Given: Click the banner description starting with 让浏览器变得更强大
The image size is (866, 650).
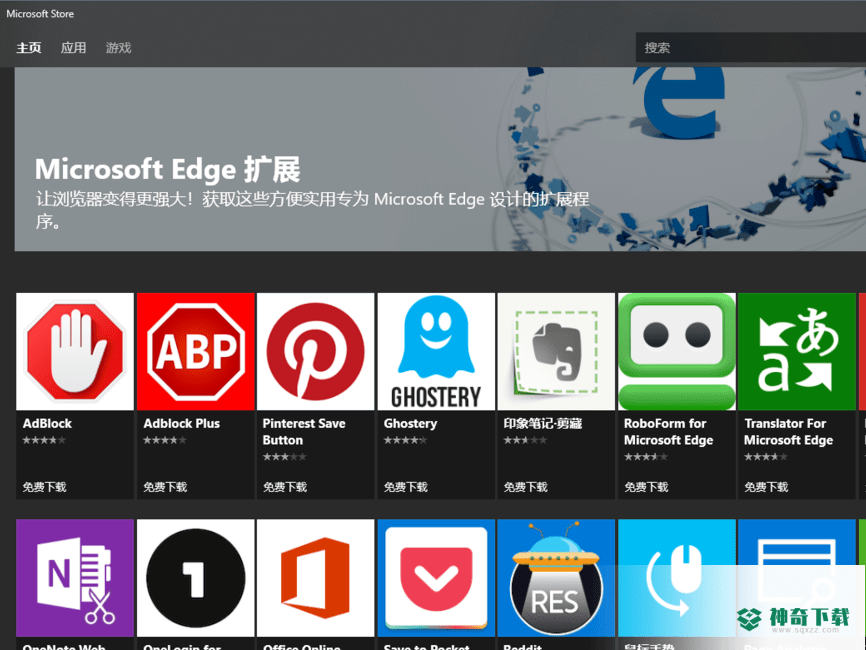Looking at the screenshot, I should point(313,210).
